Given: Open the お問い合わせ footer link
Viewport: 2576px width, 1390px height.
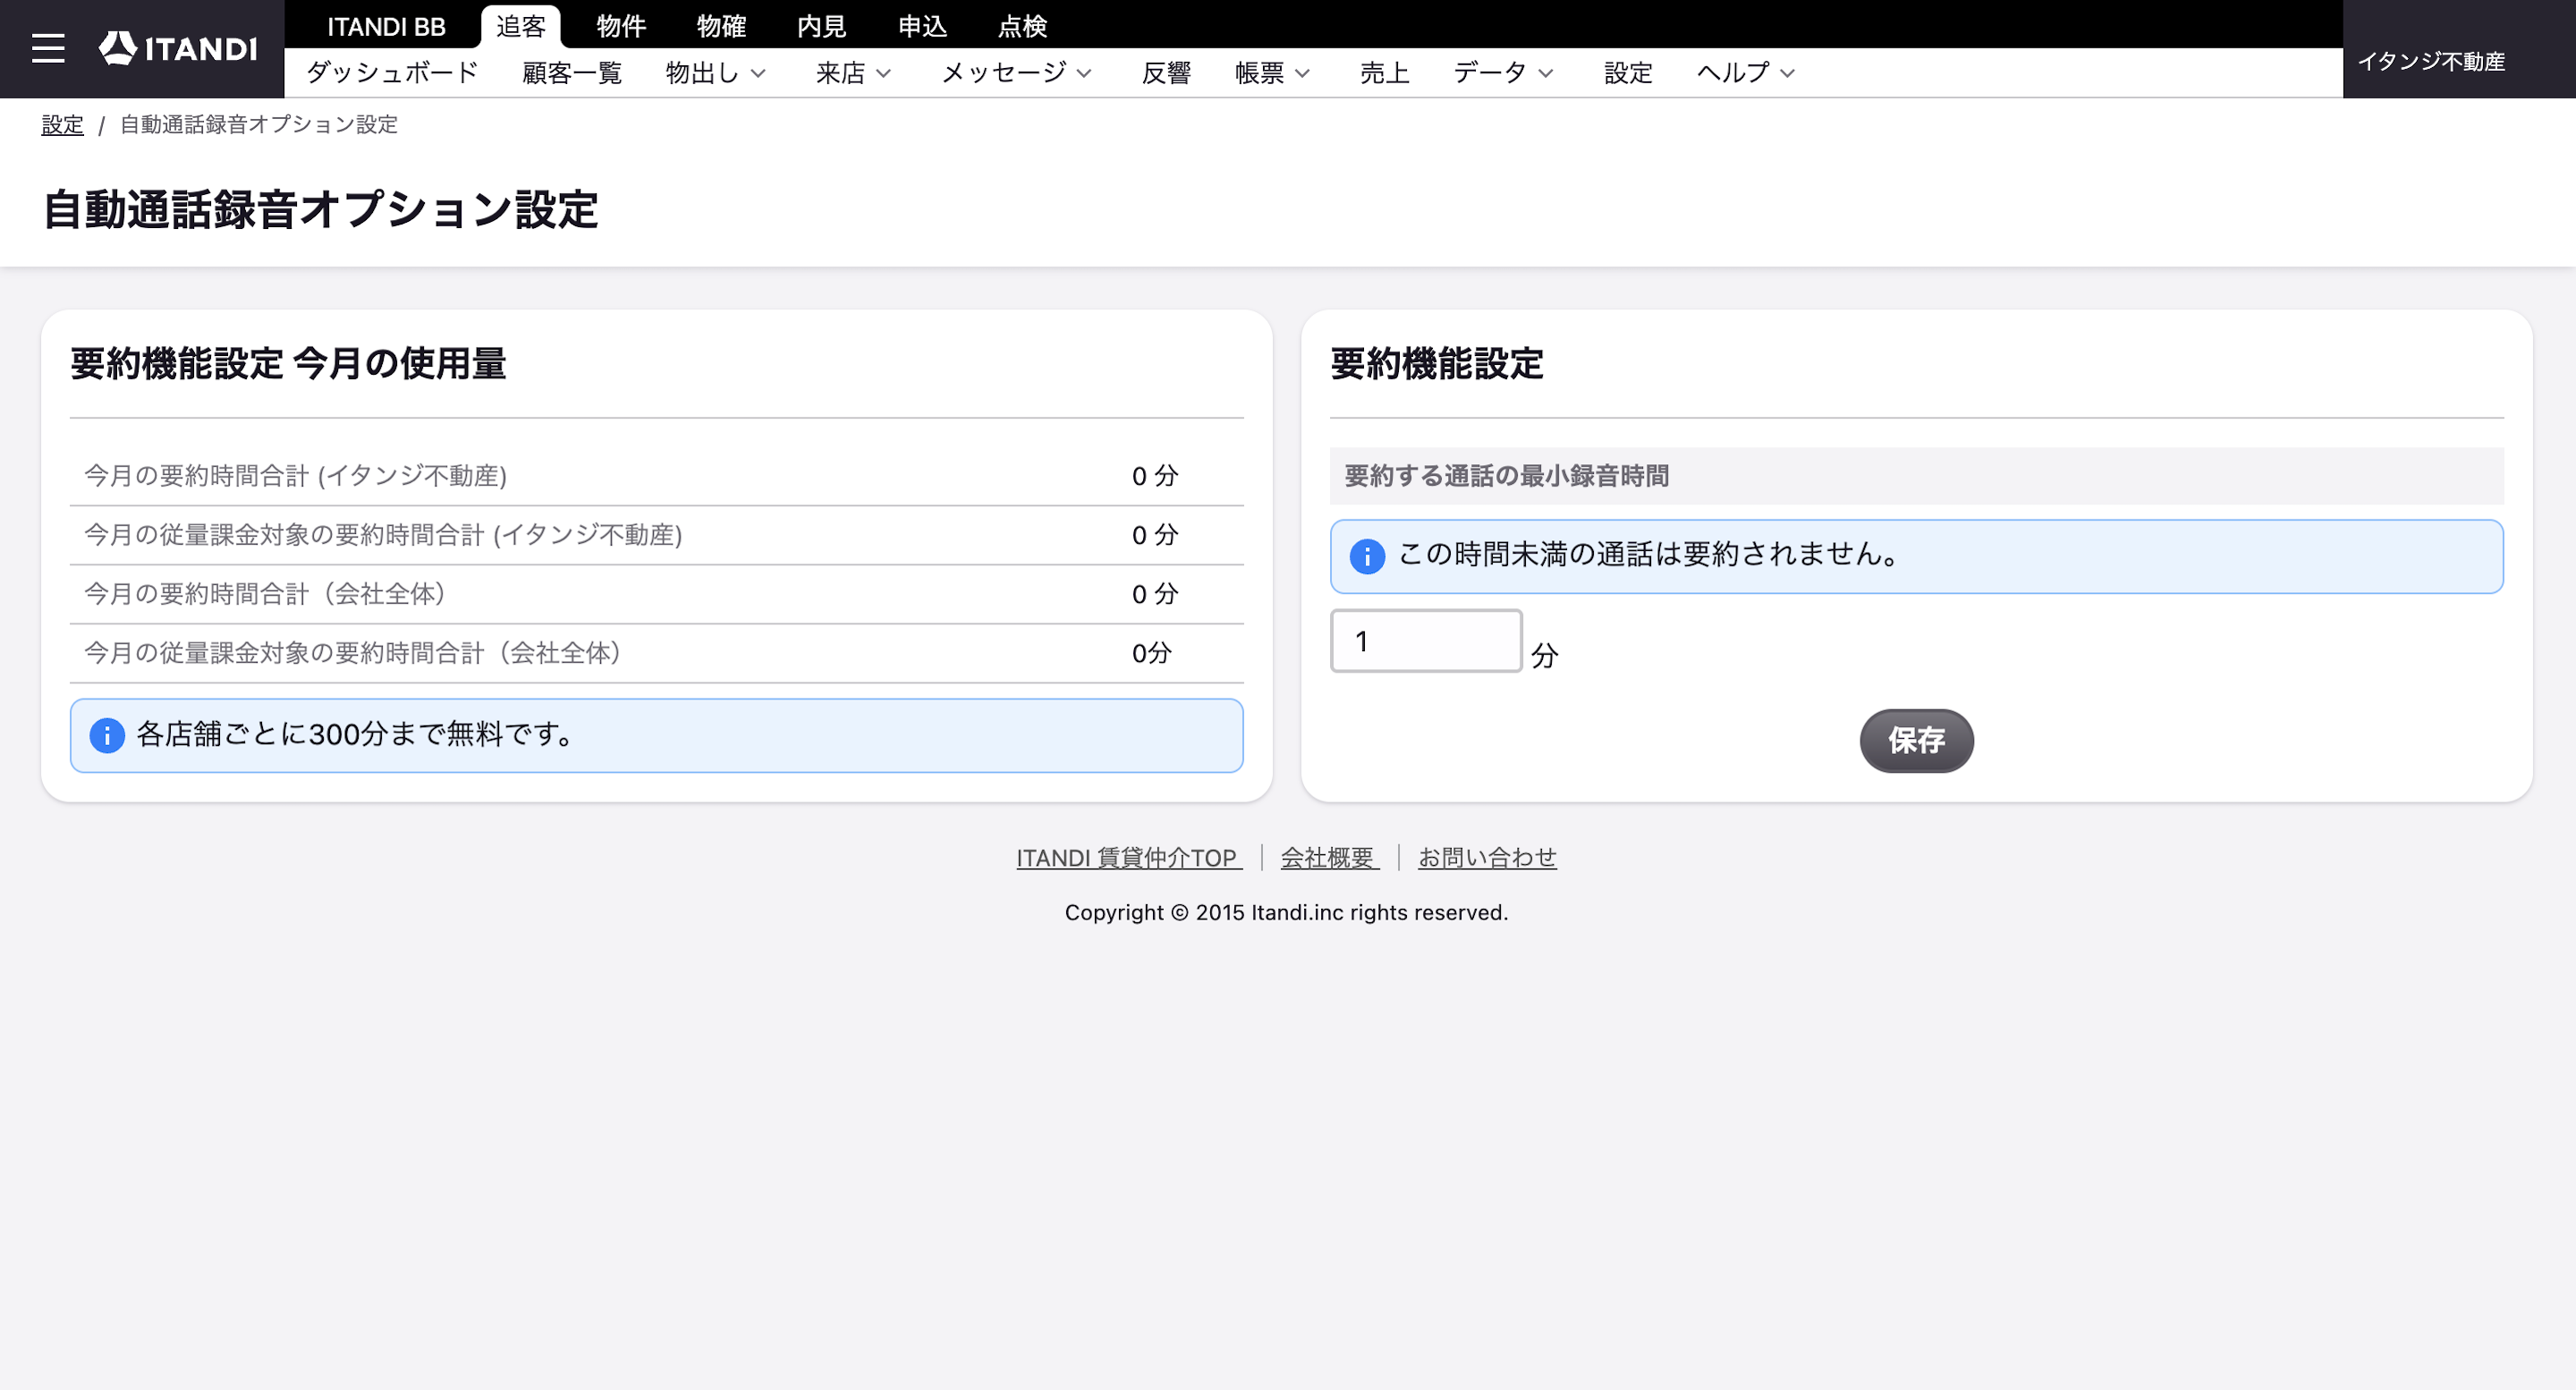Looking at the screenshot, I should [x=1487, y=858].
